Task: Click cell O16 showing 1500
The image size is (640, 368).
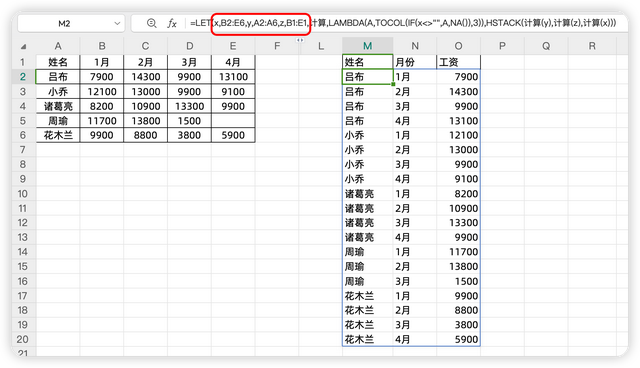Action: click(458, 281)
